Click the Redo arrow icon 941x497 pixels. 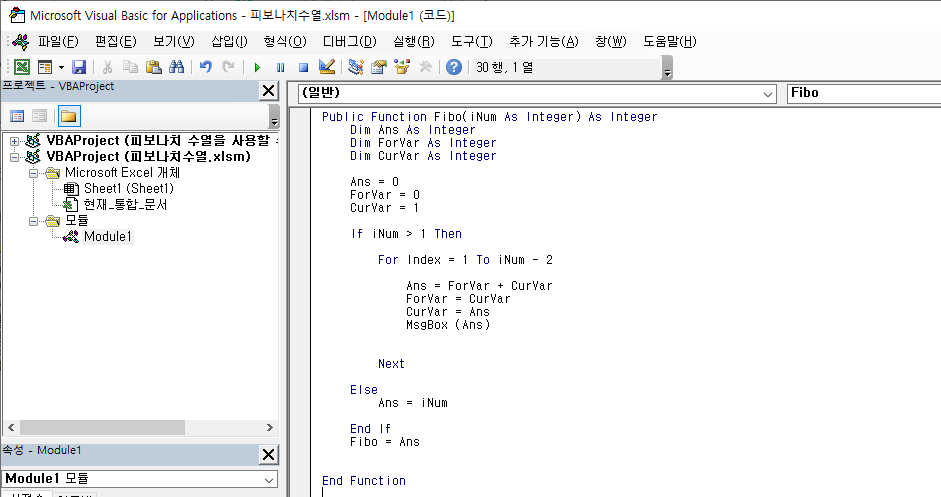229,67
